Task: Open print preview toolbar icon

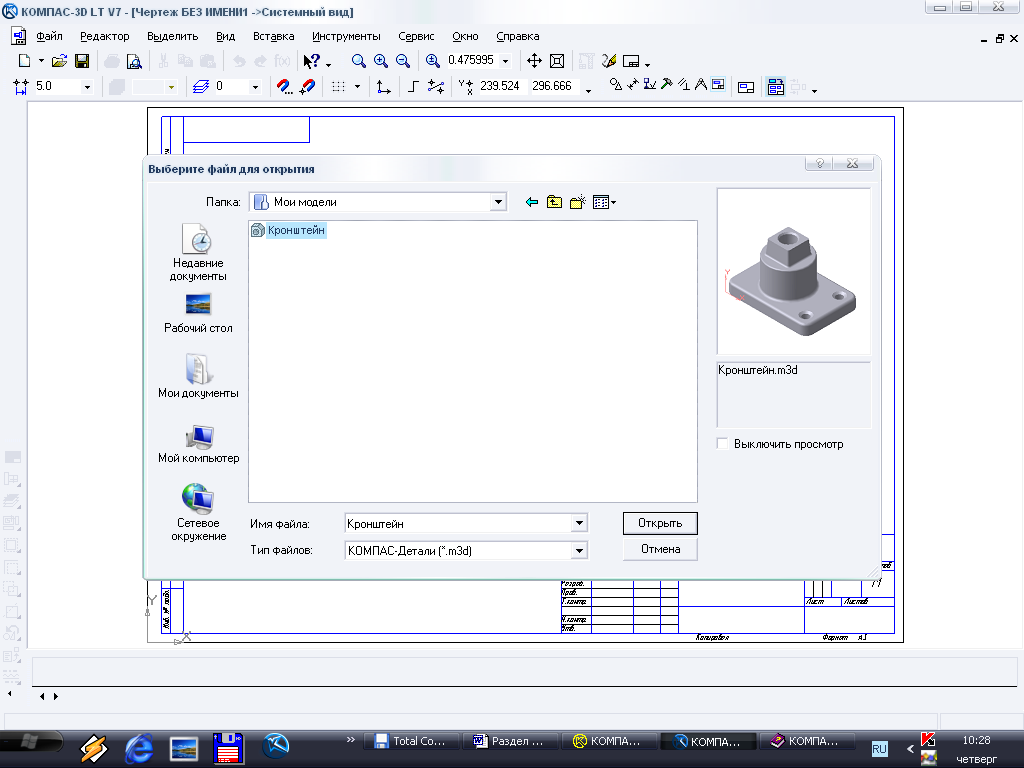Action: click(134, 61)
